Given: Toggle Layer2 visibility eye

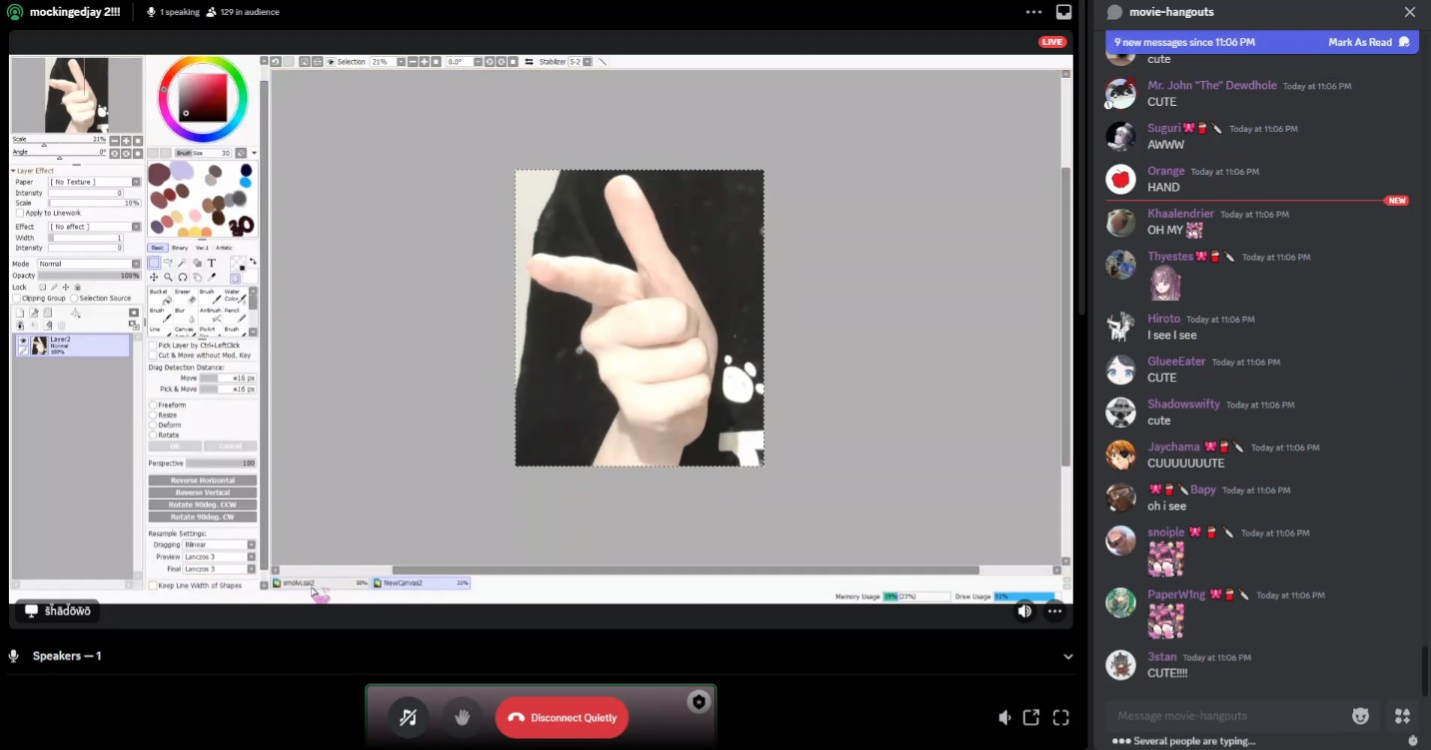Looking at the screenshot, I should 23,341.
